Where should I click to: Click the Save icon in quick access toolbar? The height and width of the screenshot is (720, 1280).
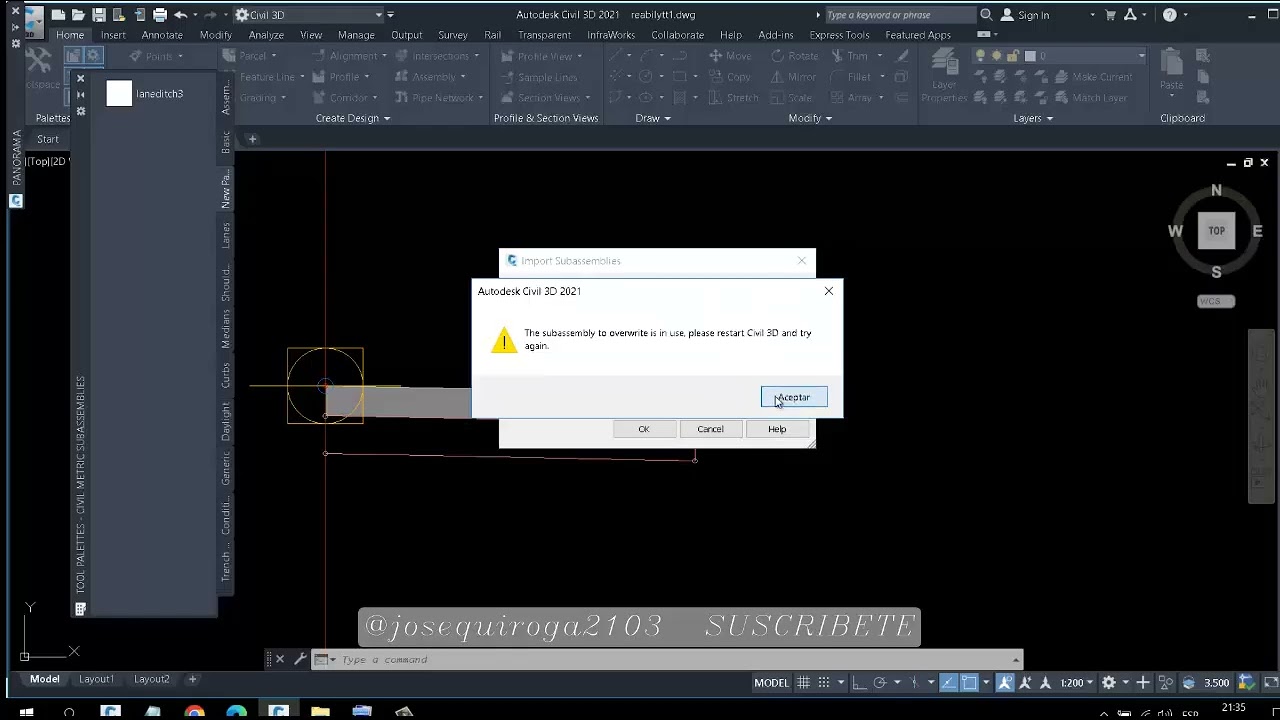tap(99, 15)
